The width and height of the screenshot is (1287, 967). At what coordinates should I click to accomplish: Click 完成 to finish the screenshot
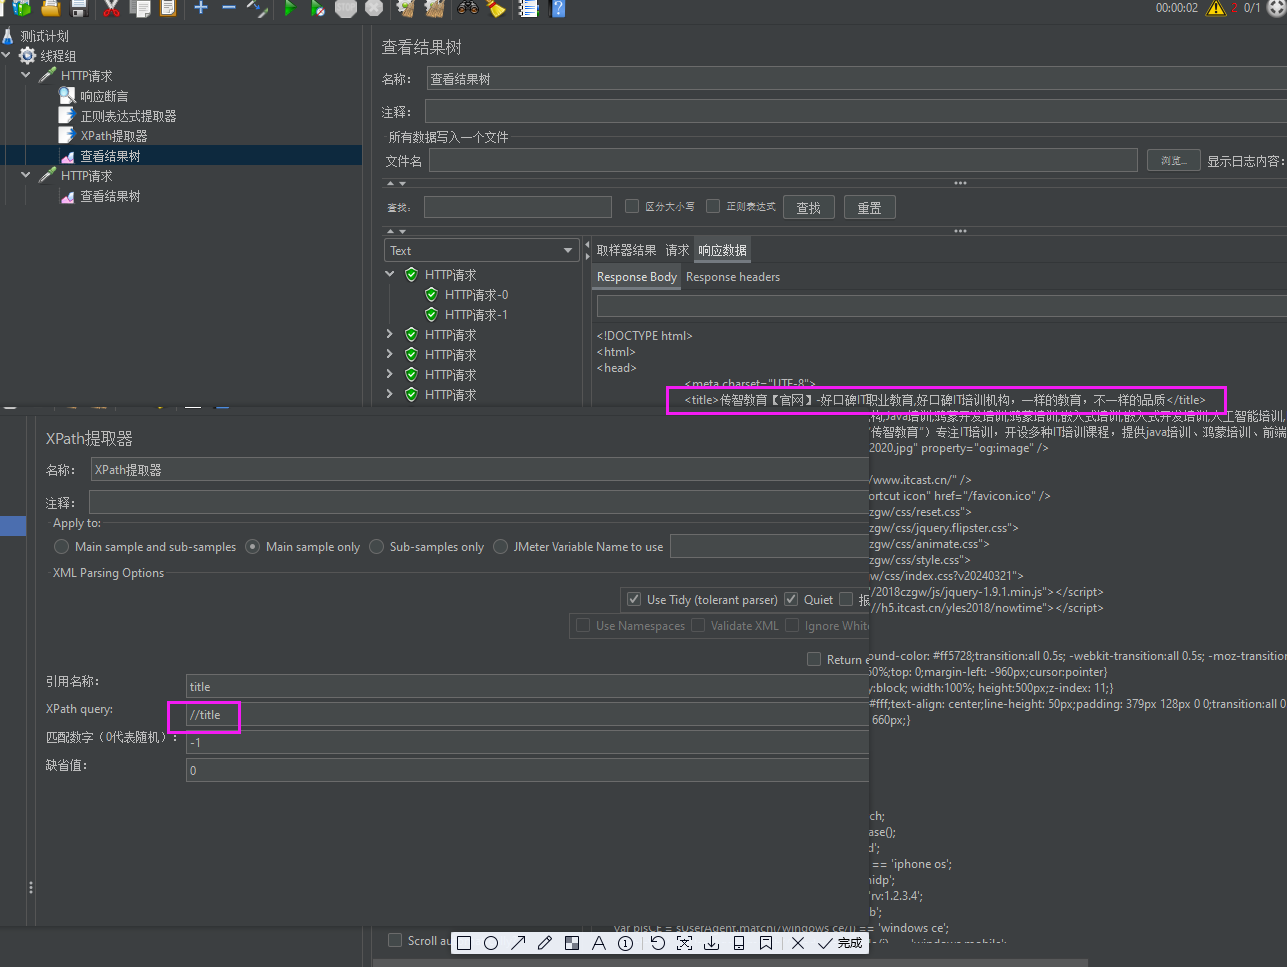[x=841, y=943]
